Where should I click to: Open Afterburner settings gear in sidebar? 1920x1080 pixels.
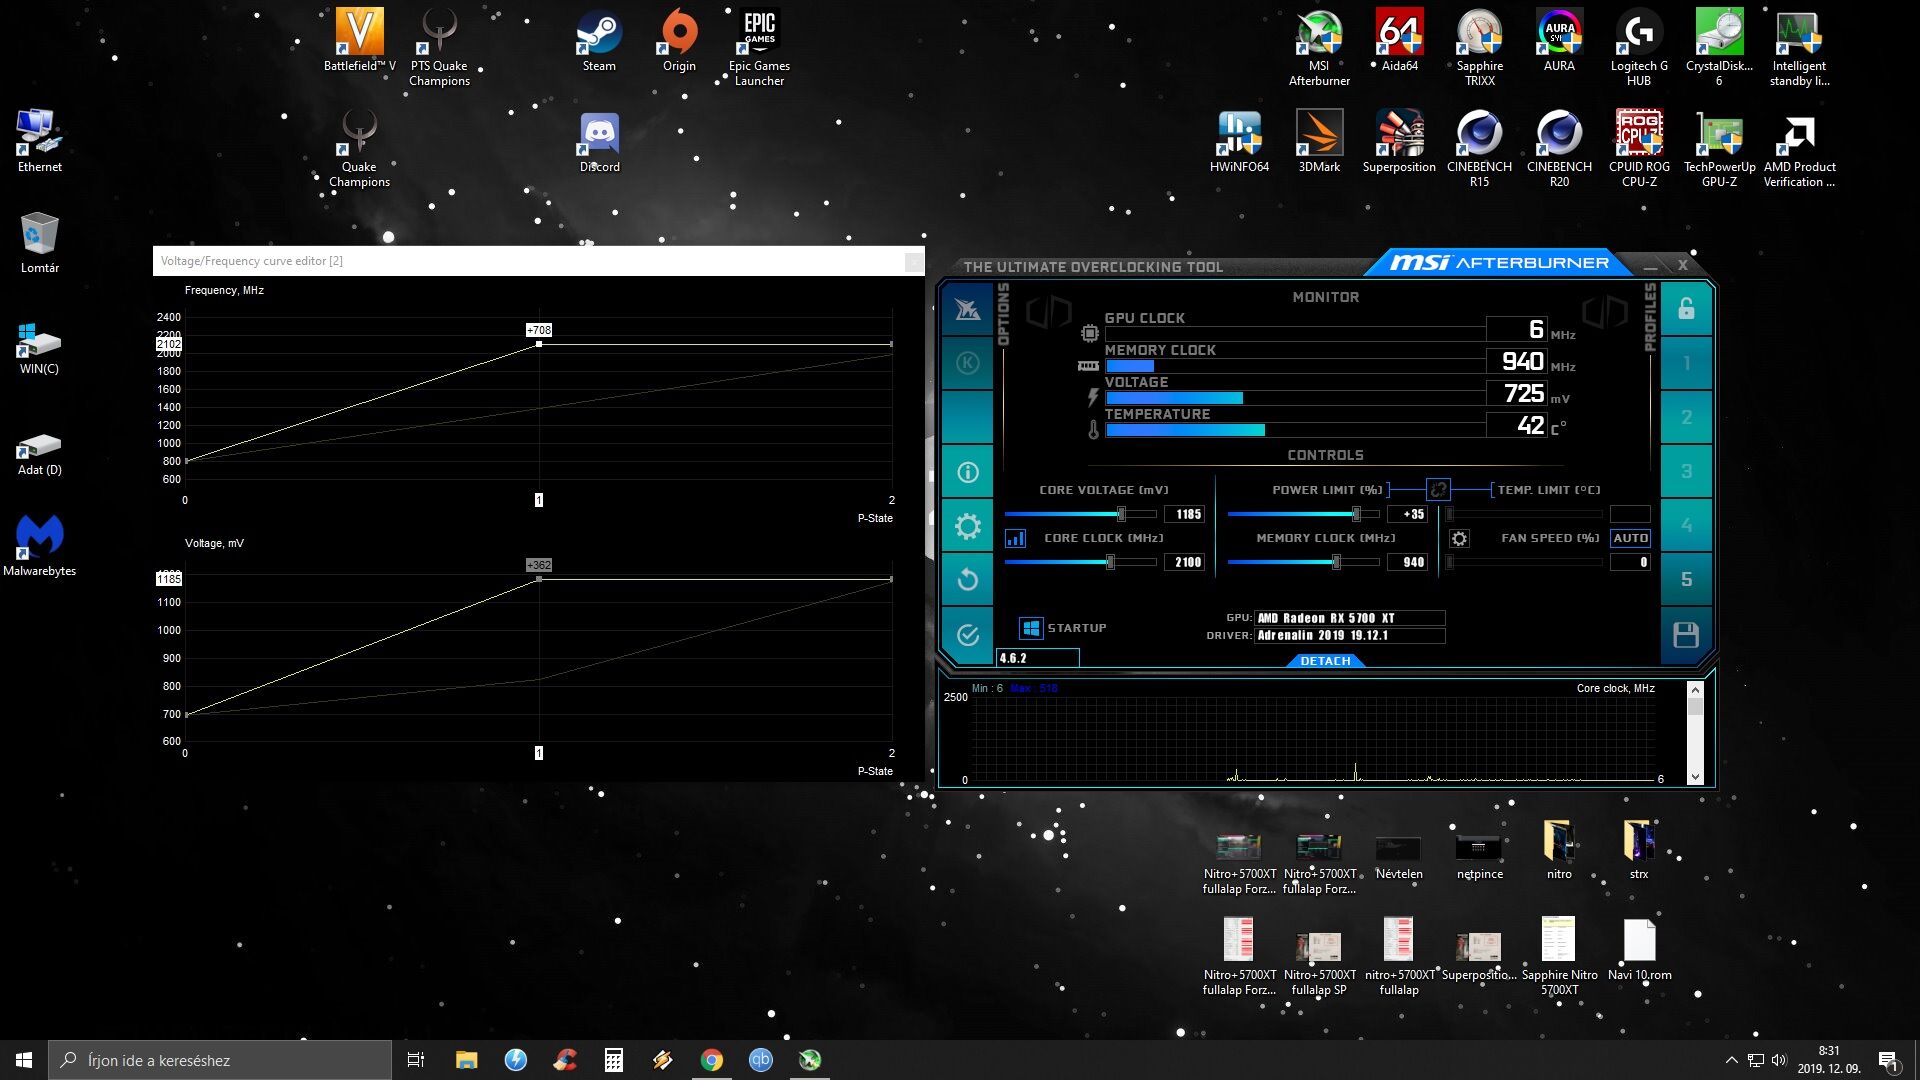click(967, 526)
